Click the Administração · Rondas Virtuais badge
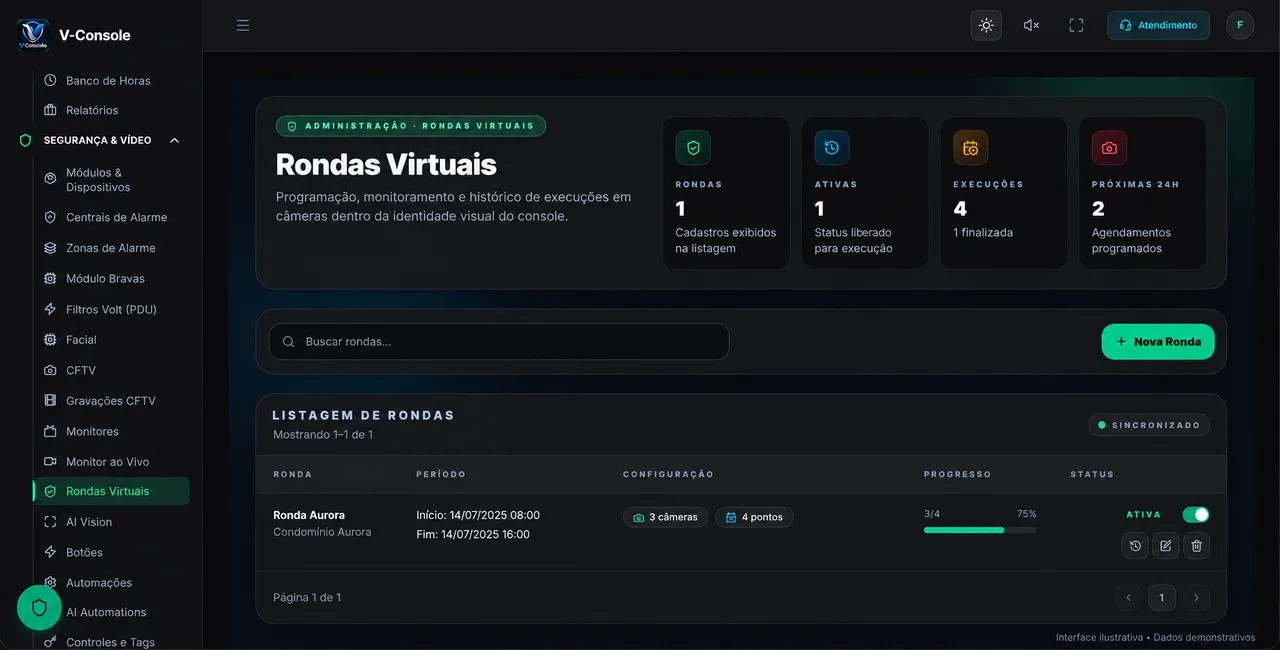 [411, 126]
